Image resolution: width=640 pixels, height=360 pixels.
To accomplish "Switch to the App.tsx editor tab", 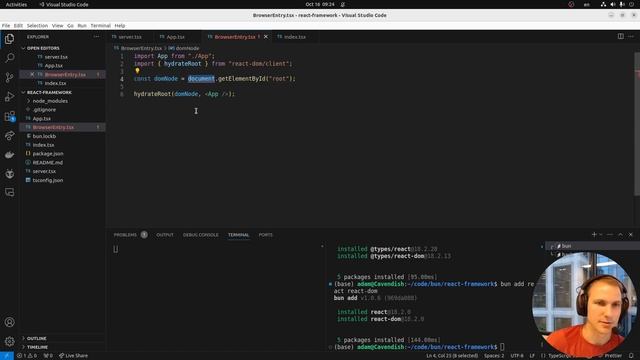I will (x=176, y=37).
